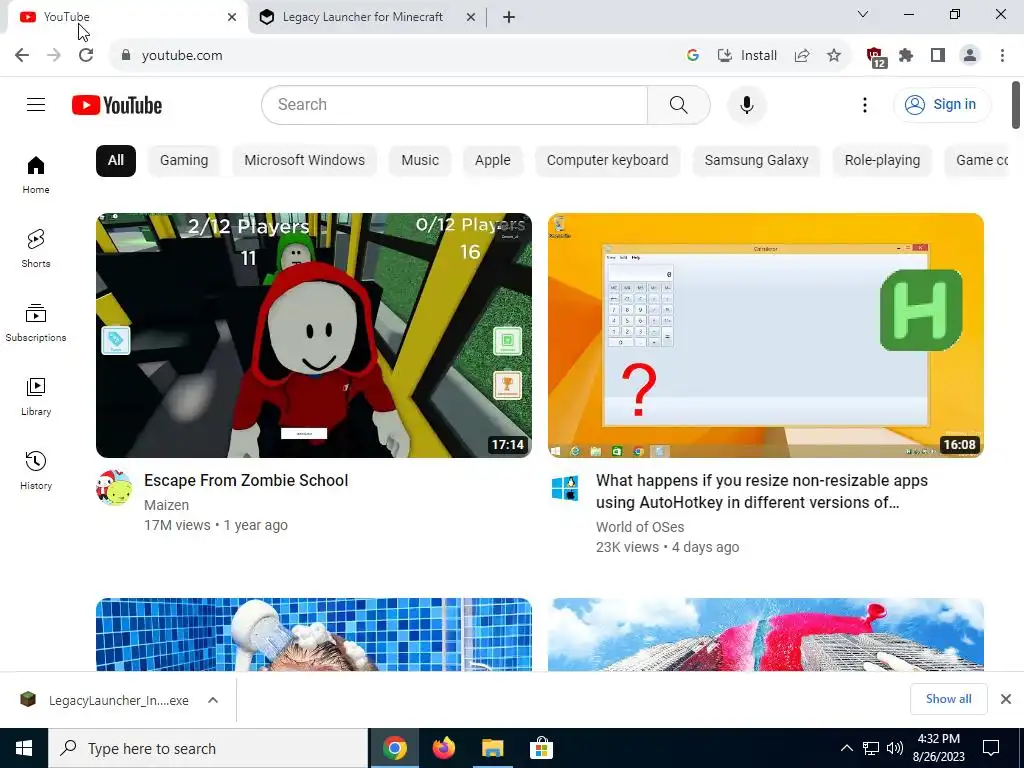The height and width of the screenshot is (768, 1024).
Task: Click the Sign in button
Action: click(942, 104)
